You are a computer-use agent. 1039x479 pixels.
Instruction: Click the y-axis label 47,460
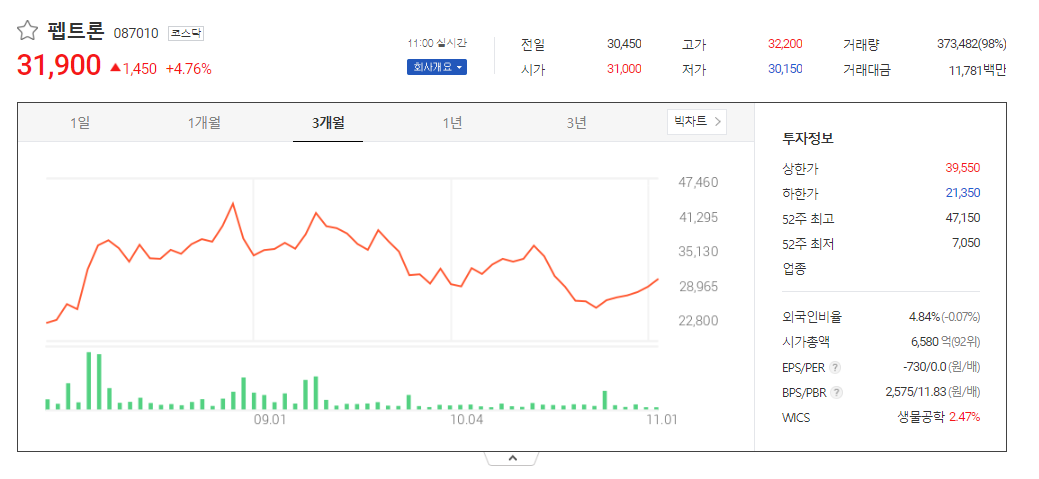[698, 182]
